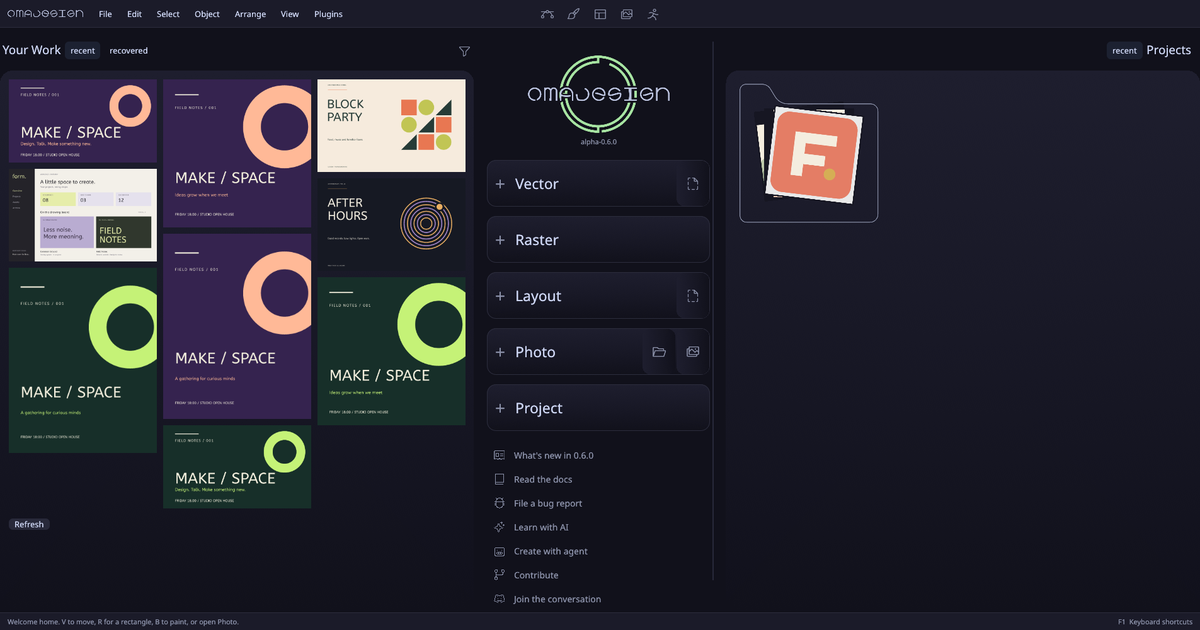The height and width of the screenshot is (630, 1200).
Task: Click the dashed file icon on the Layout row
Action: point(692,296)
